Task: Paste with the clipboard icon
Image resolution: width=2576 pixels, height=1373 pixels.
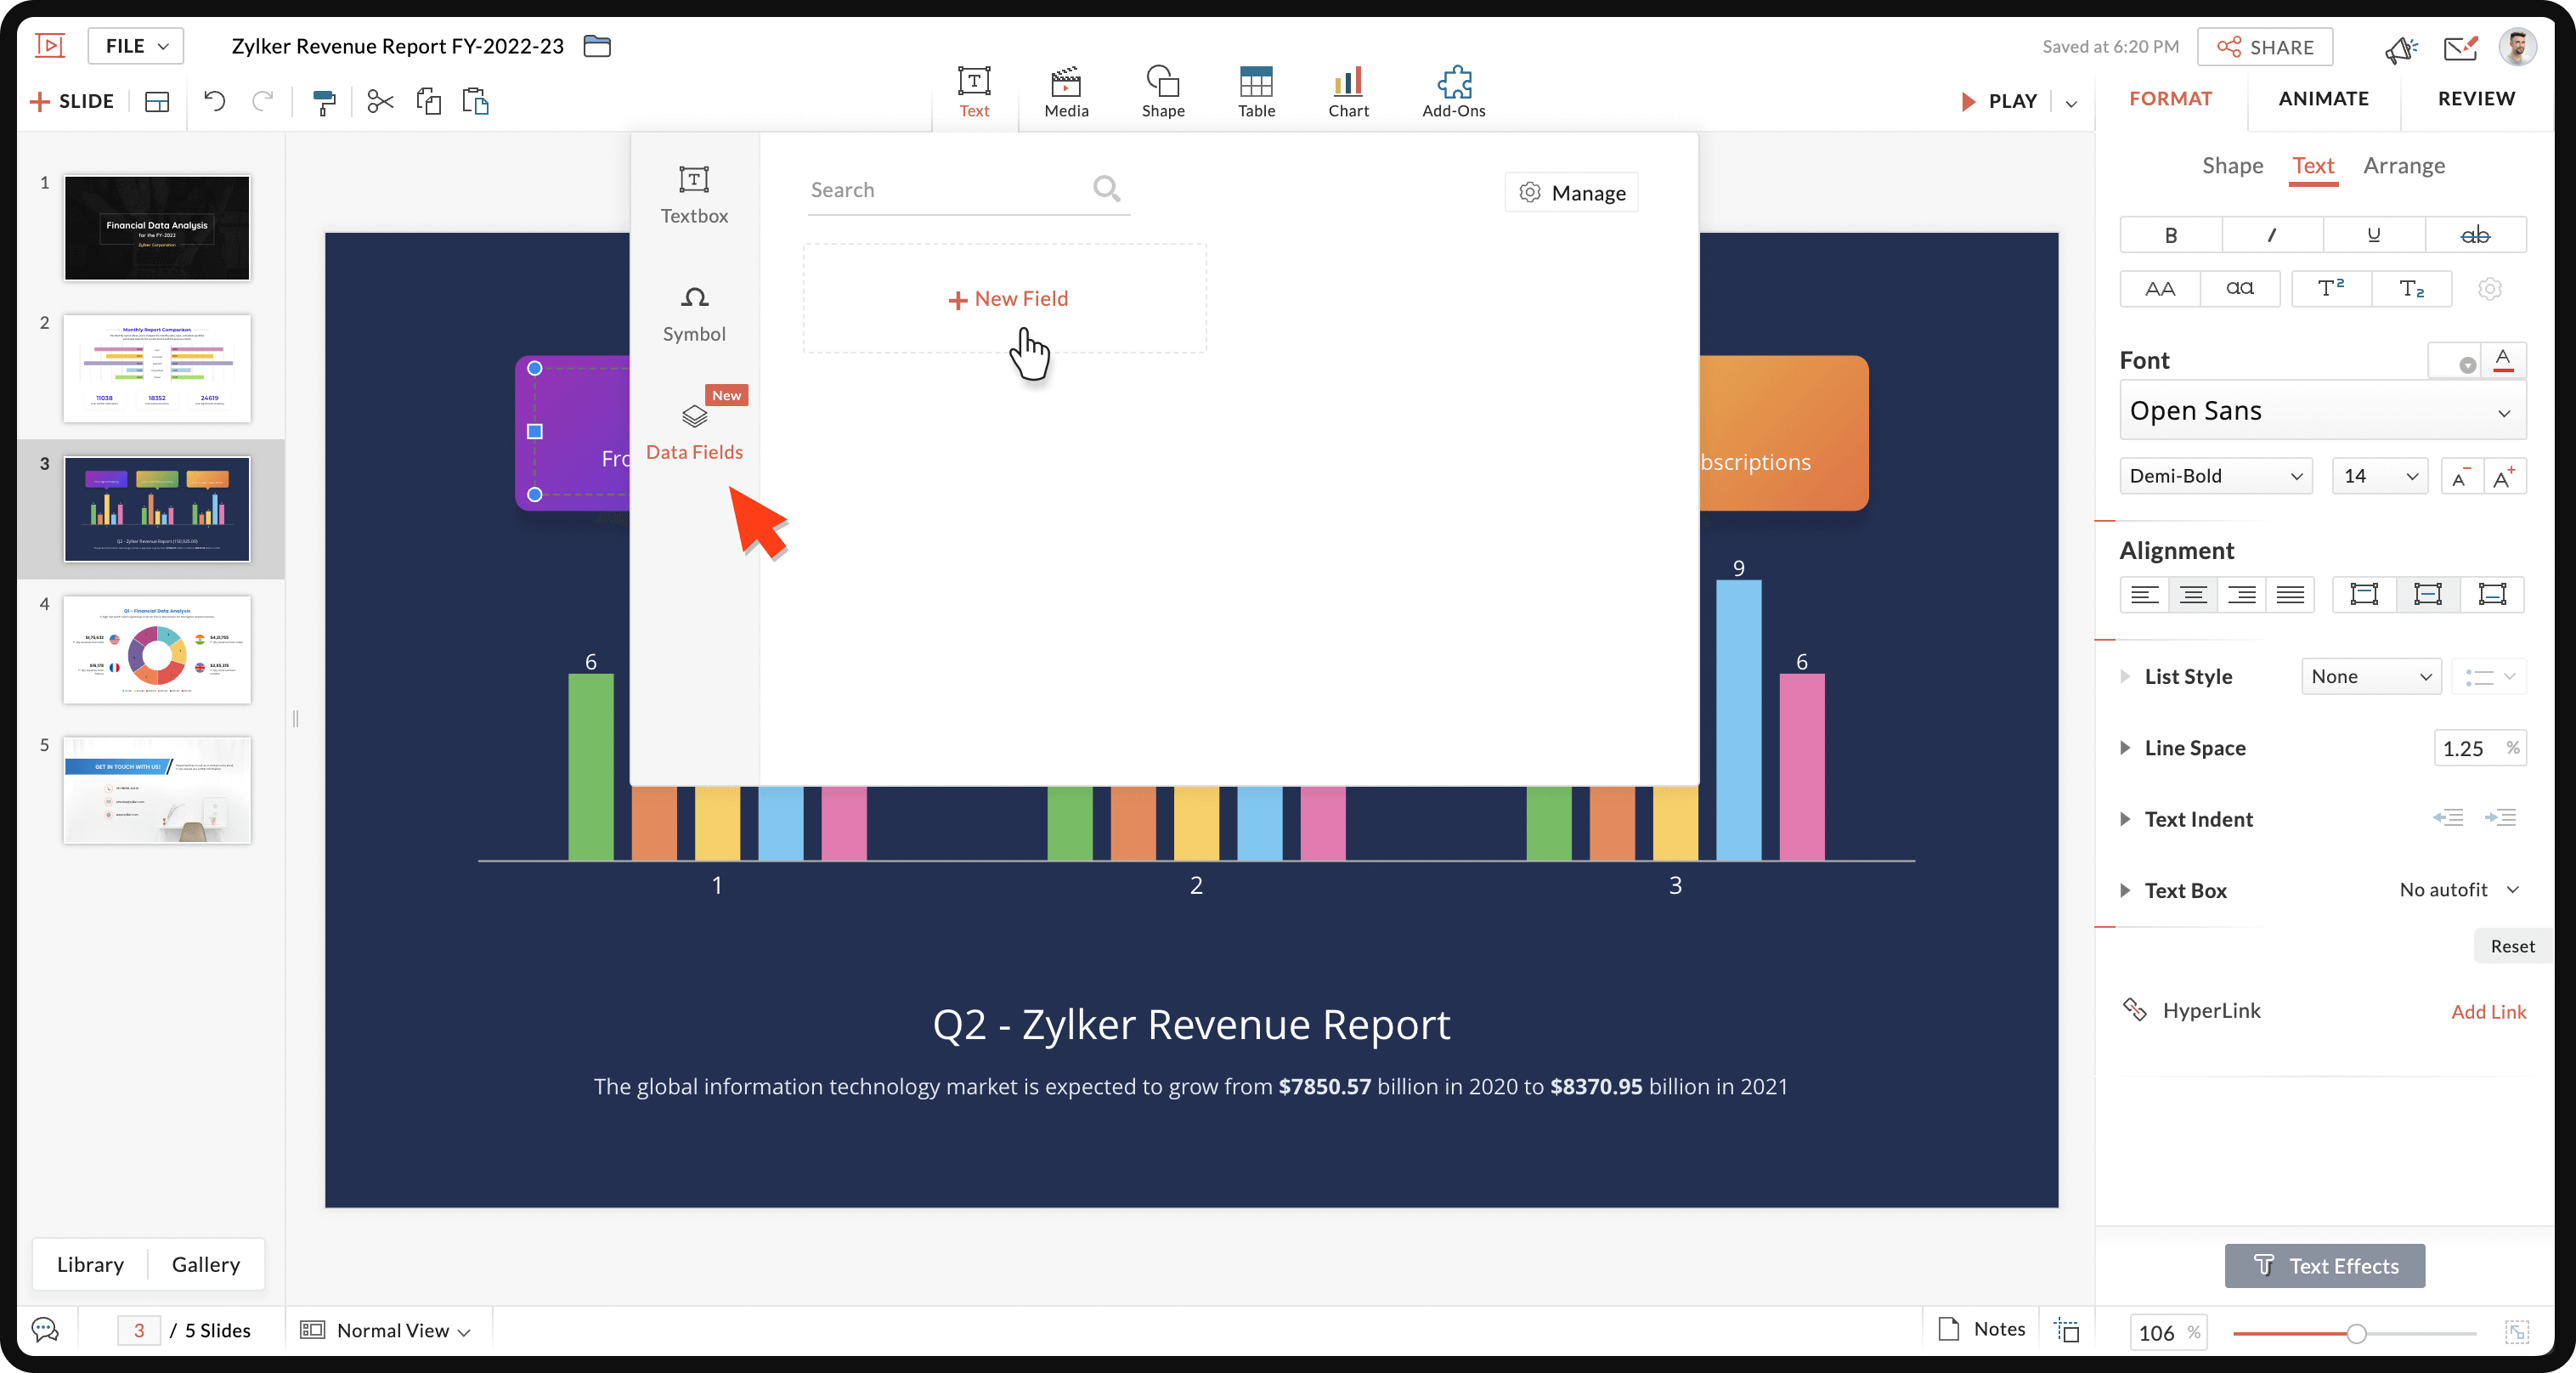Action: pyautogui.click(x=476, y=101)
